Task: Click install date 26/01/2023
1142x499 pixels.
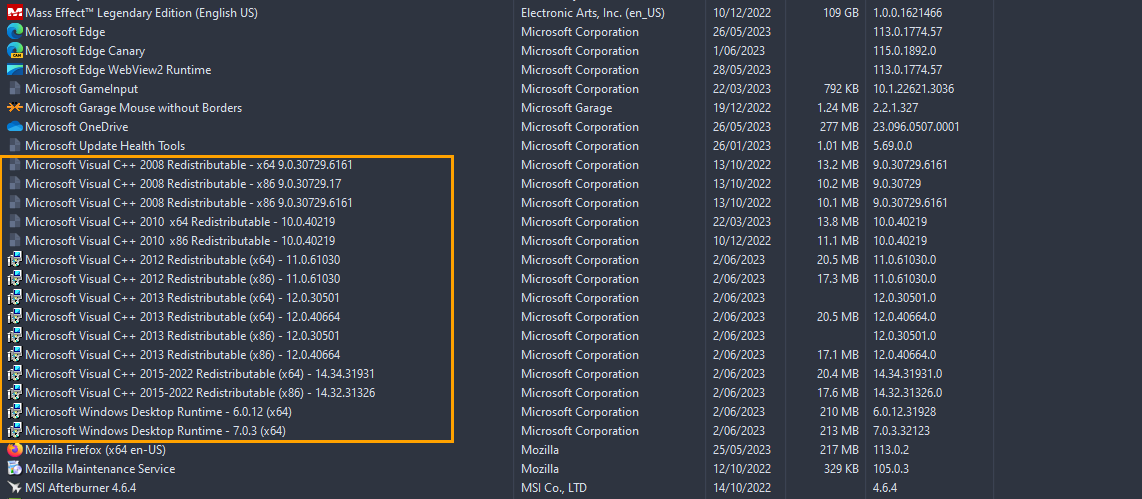Action: pyautogui.click(x=741, y=146)
